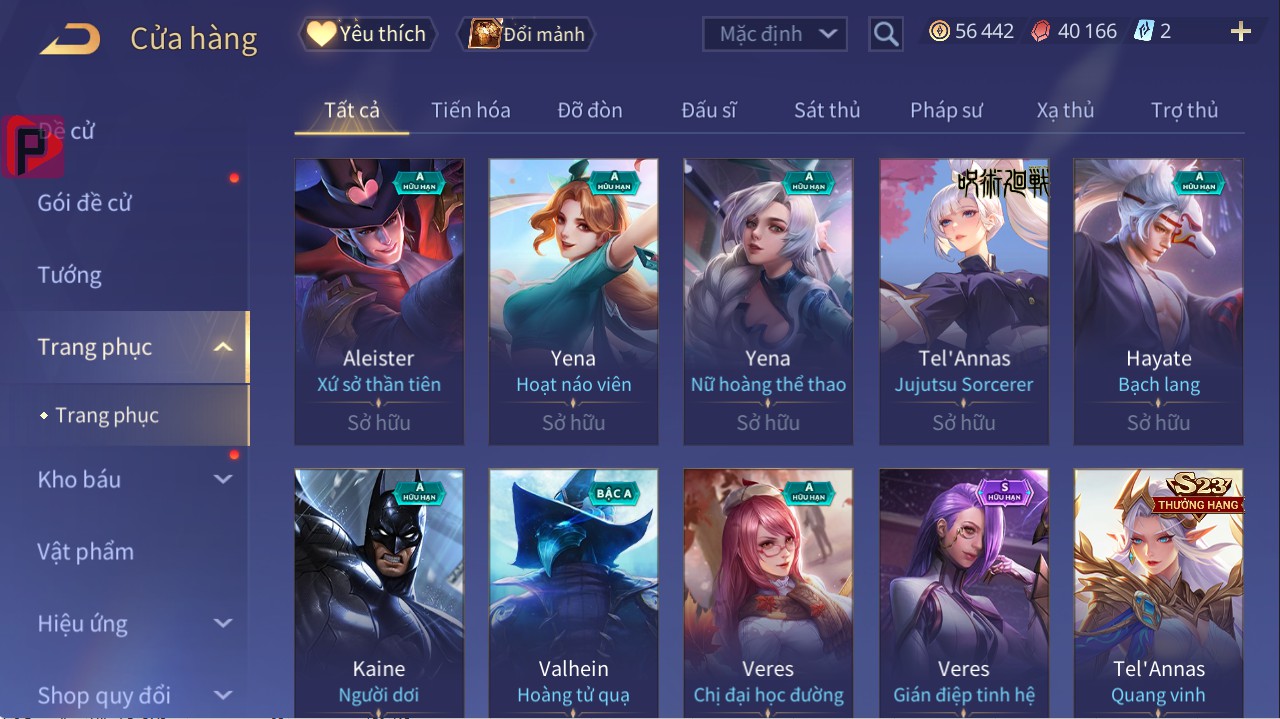Screen dimensions: 1280x719
Task: Select the Tiến hóa tab
Action: [x=470, y=110]
